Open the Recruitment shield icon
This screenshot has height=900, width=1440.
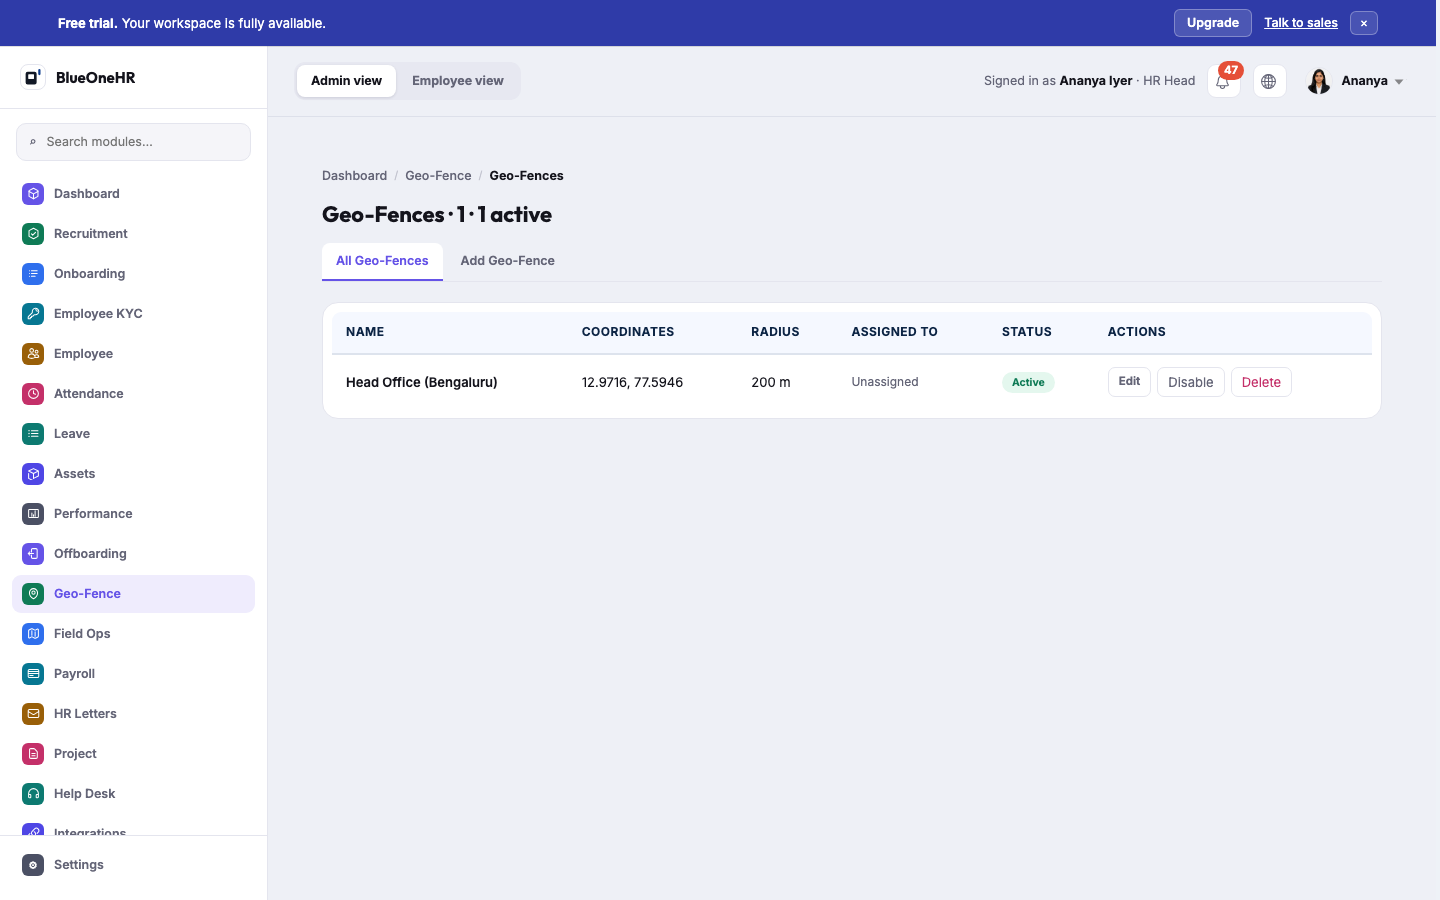pyautogui.click(x=33, y=234)
